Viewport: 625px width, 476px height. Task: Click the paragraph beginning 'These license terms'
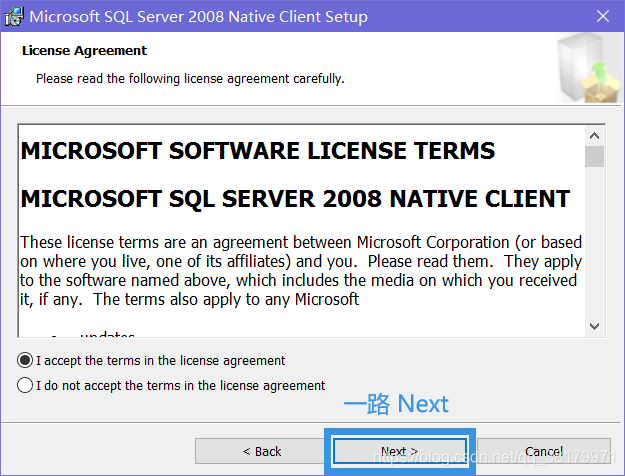click(301, 271)
